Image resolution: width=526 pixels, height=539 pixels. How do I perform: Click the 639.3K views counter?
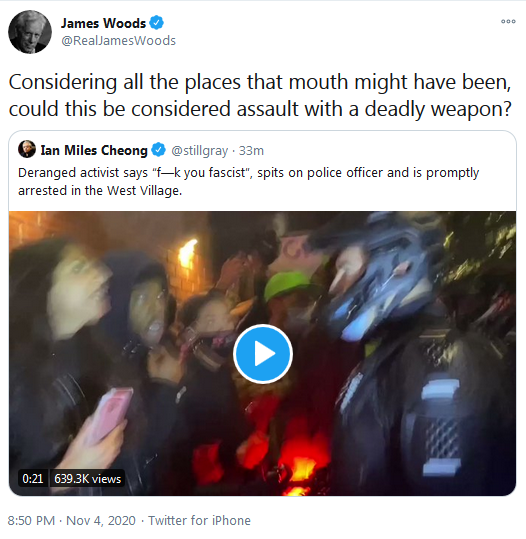88,478
